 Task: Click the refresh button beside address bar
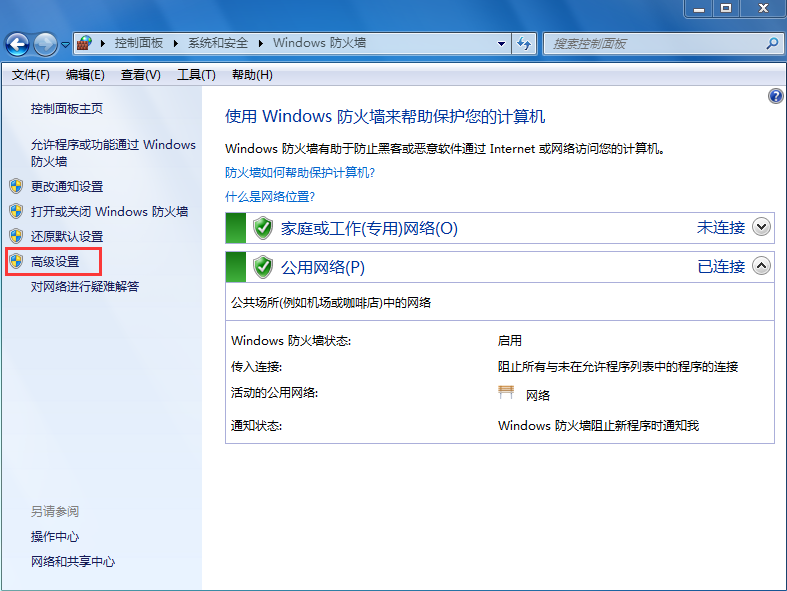pos(524,44)
